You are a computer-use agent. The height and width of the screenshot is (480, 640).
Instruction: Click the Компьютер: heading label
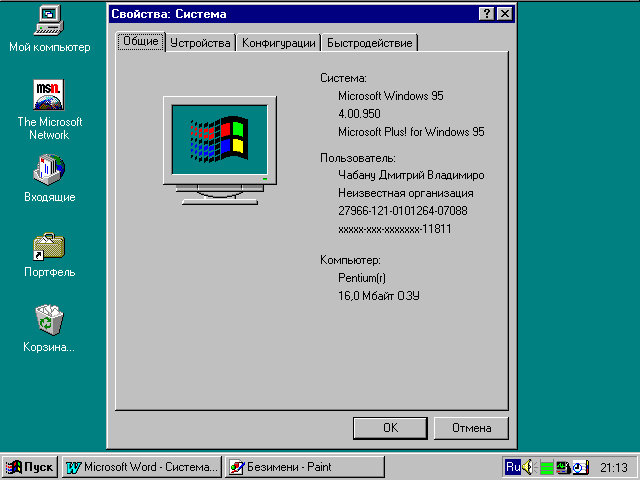coord(350,260)
